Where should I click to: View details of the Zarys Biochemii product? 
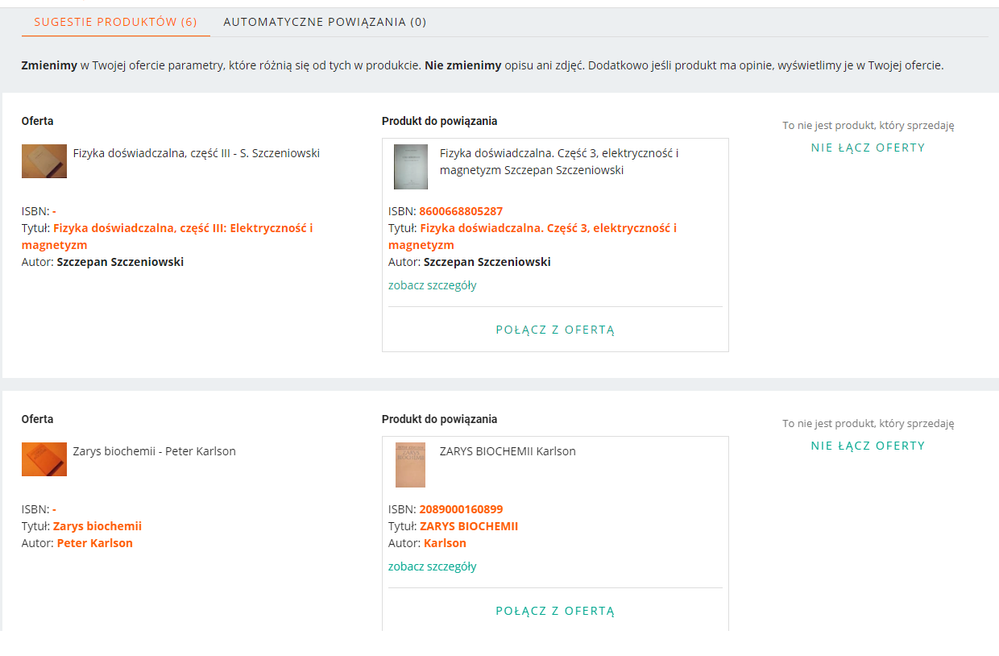tap(432, 566)
